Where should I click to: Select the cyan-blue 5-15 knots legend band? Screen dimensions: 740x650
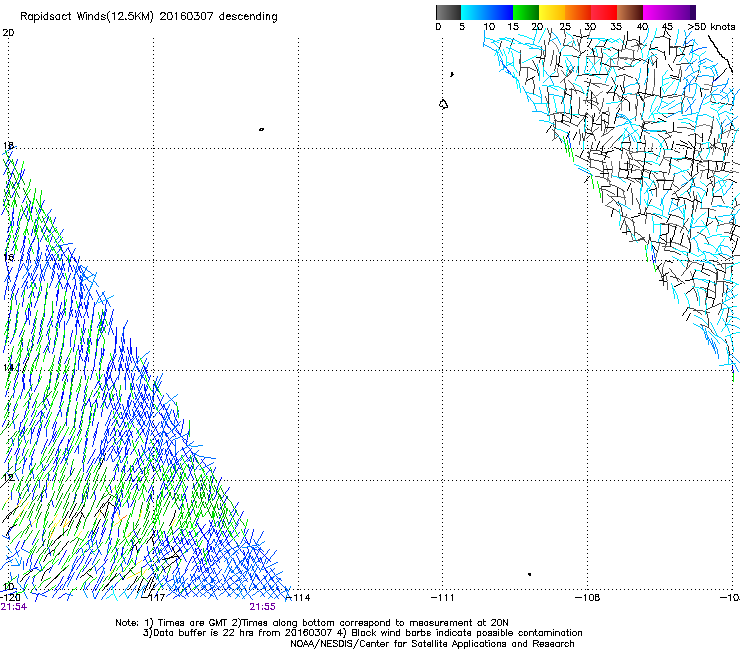click(x=487, y=12)
